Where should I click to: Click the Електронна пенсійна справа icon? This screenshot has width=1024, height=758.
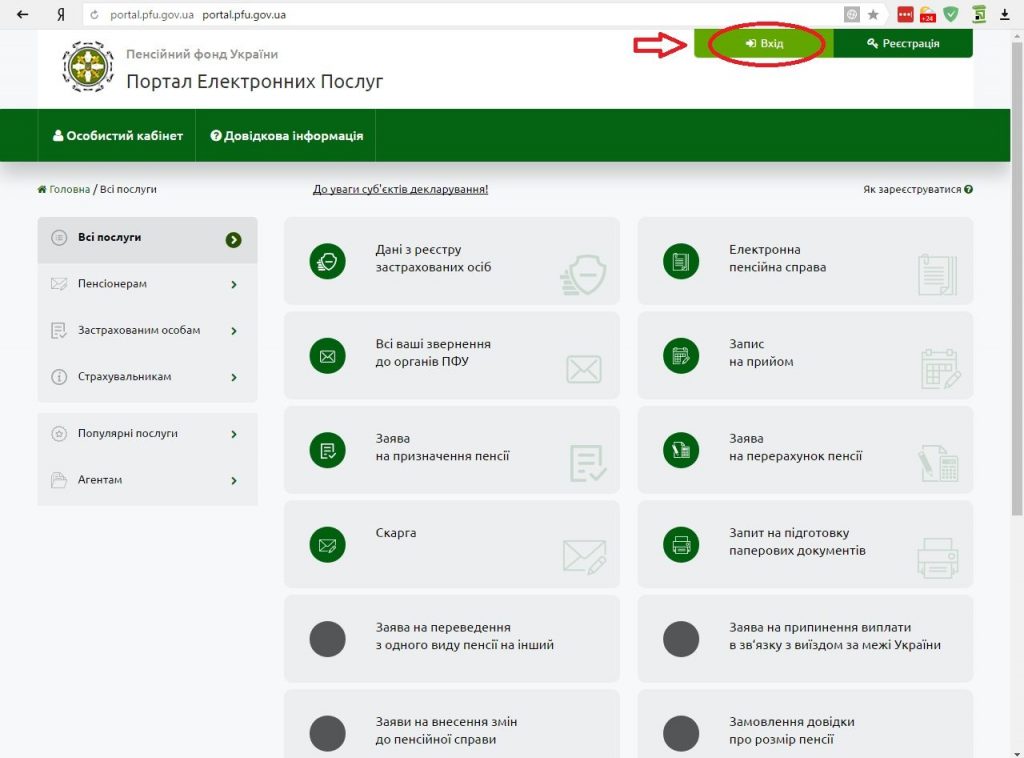point(681,261)
